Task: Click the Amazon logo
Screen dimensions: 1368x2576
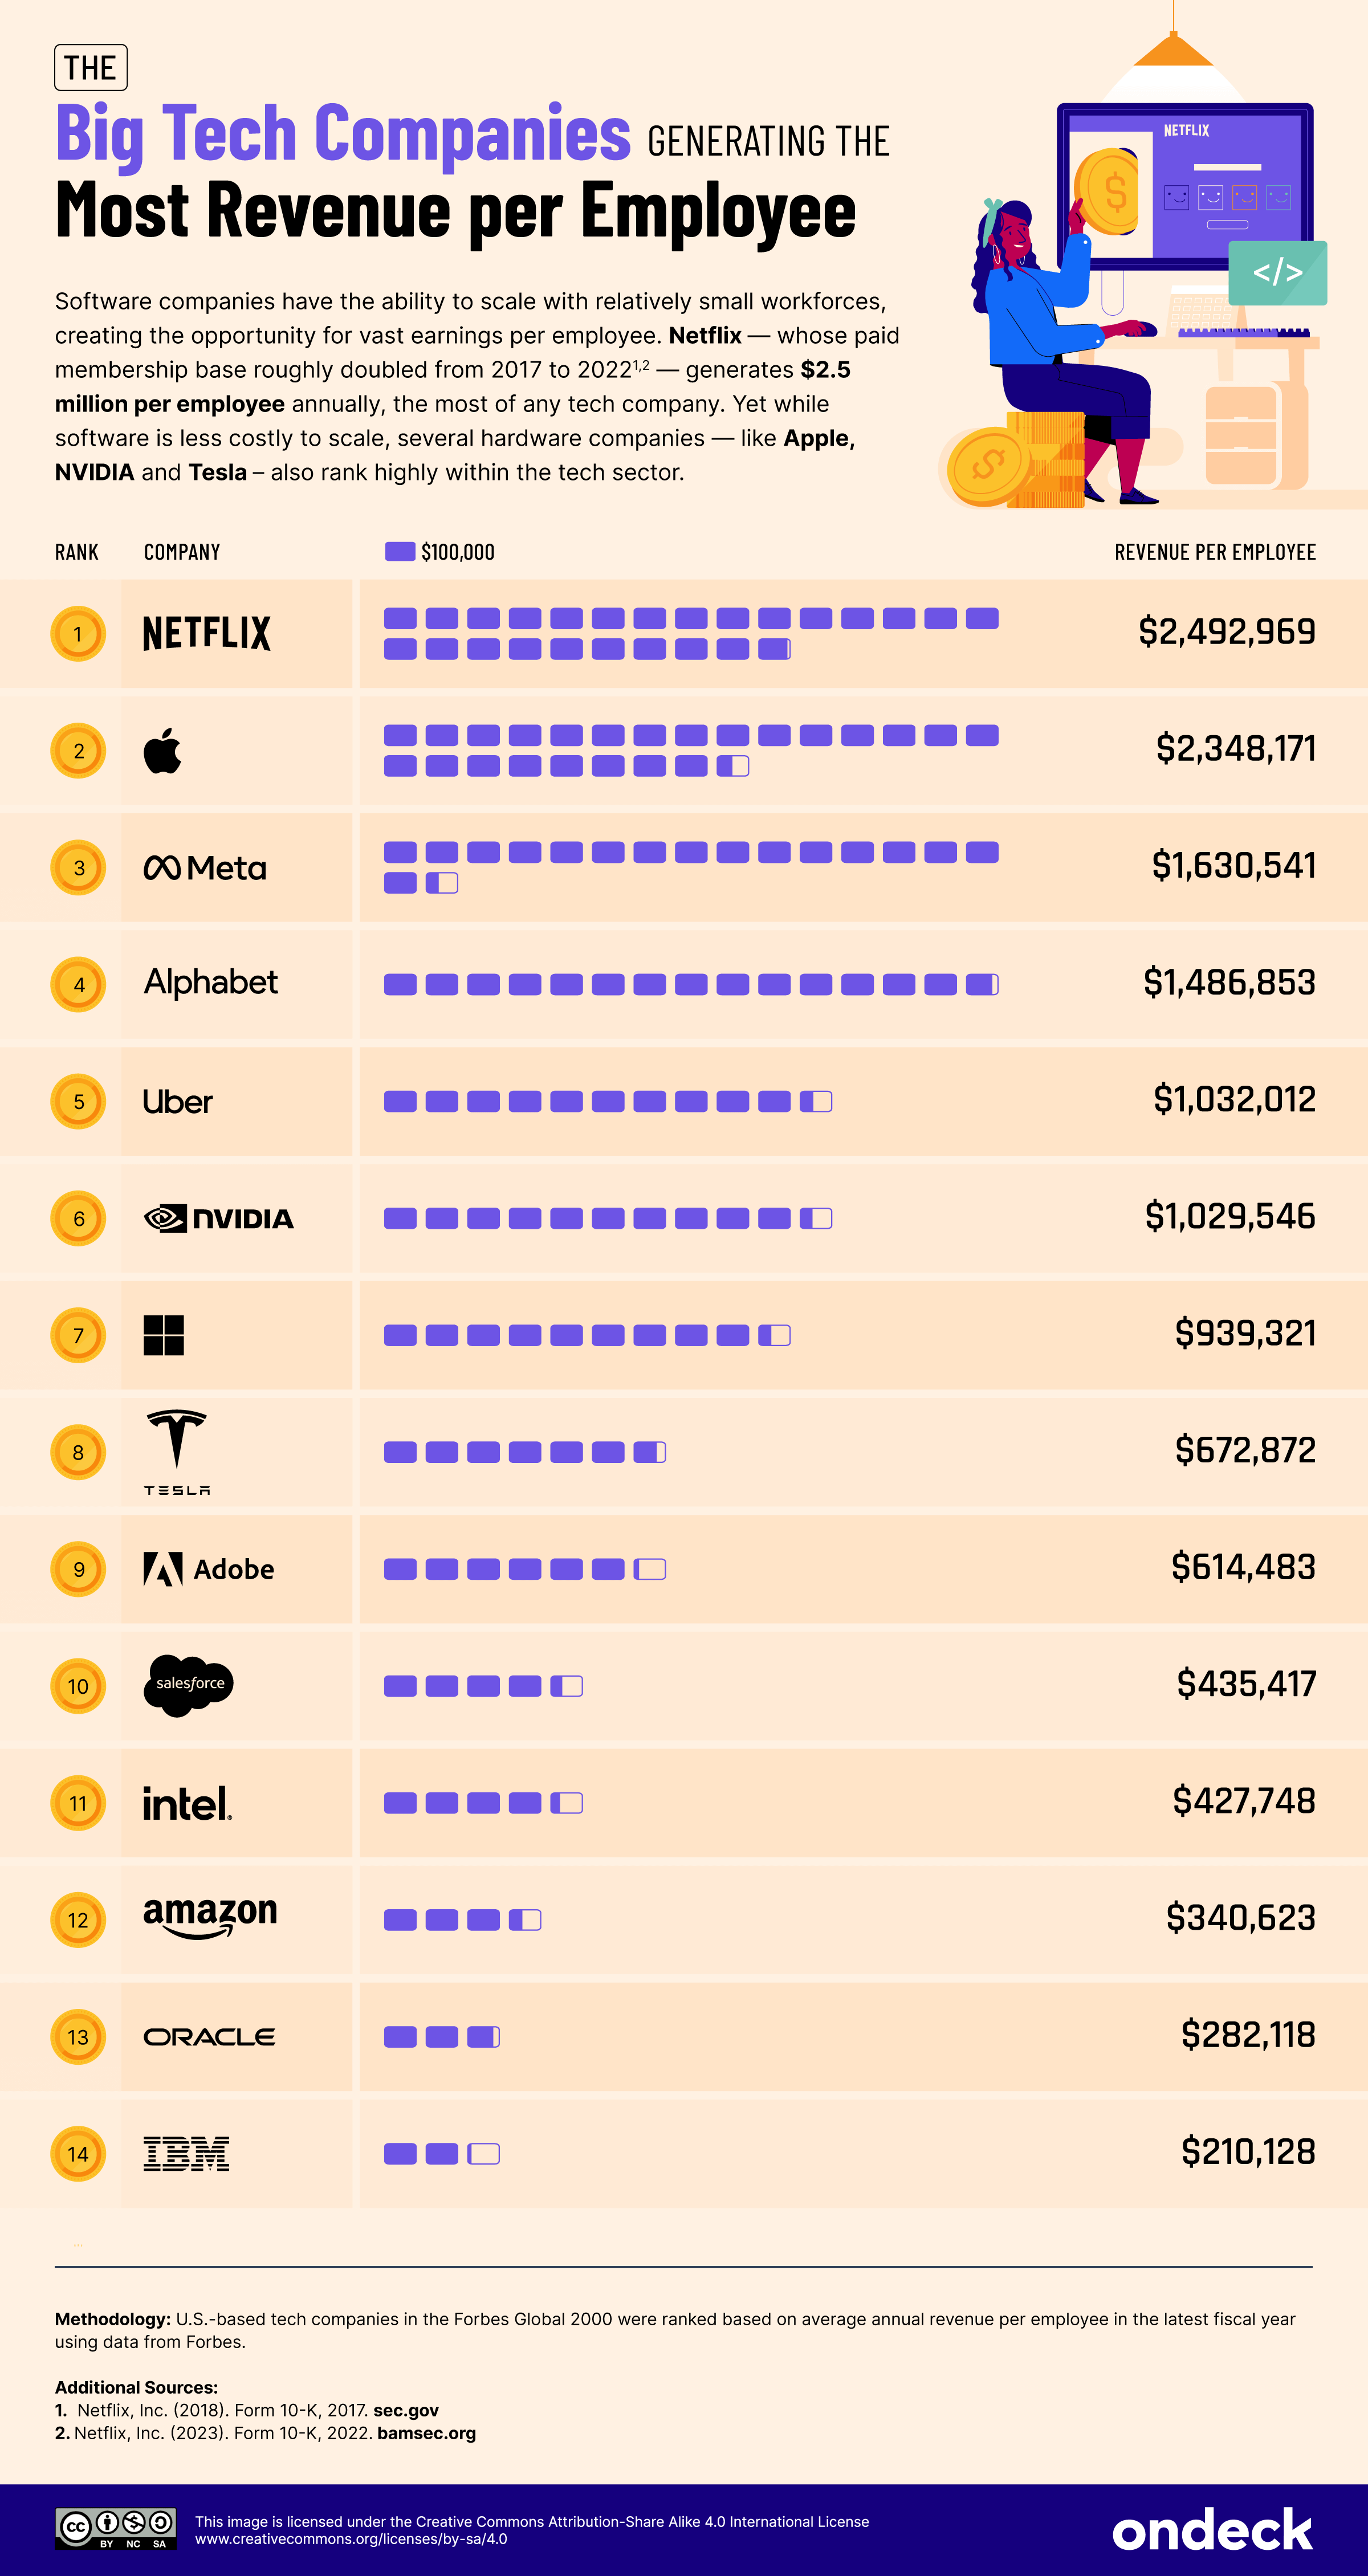Action: [210, 1917]
